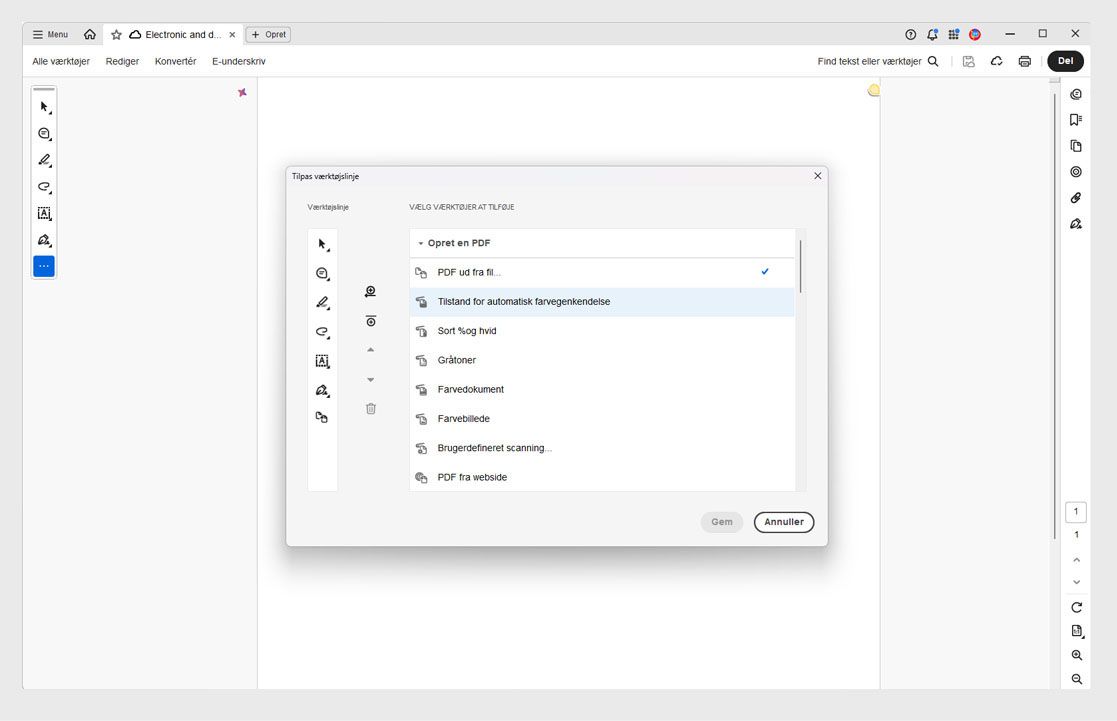This screenshot has width=1117, height=721.
Task: Click the search magnifier icon
Action: [933, 61]
